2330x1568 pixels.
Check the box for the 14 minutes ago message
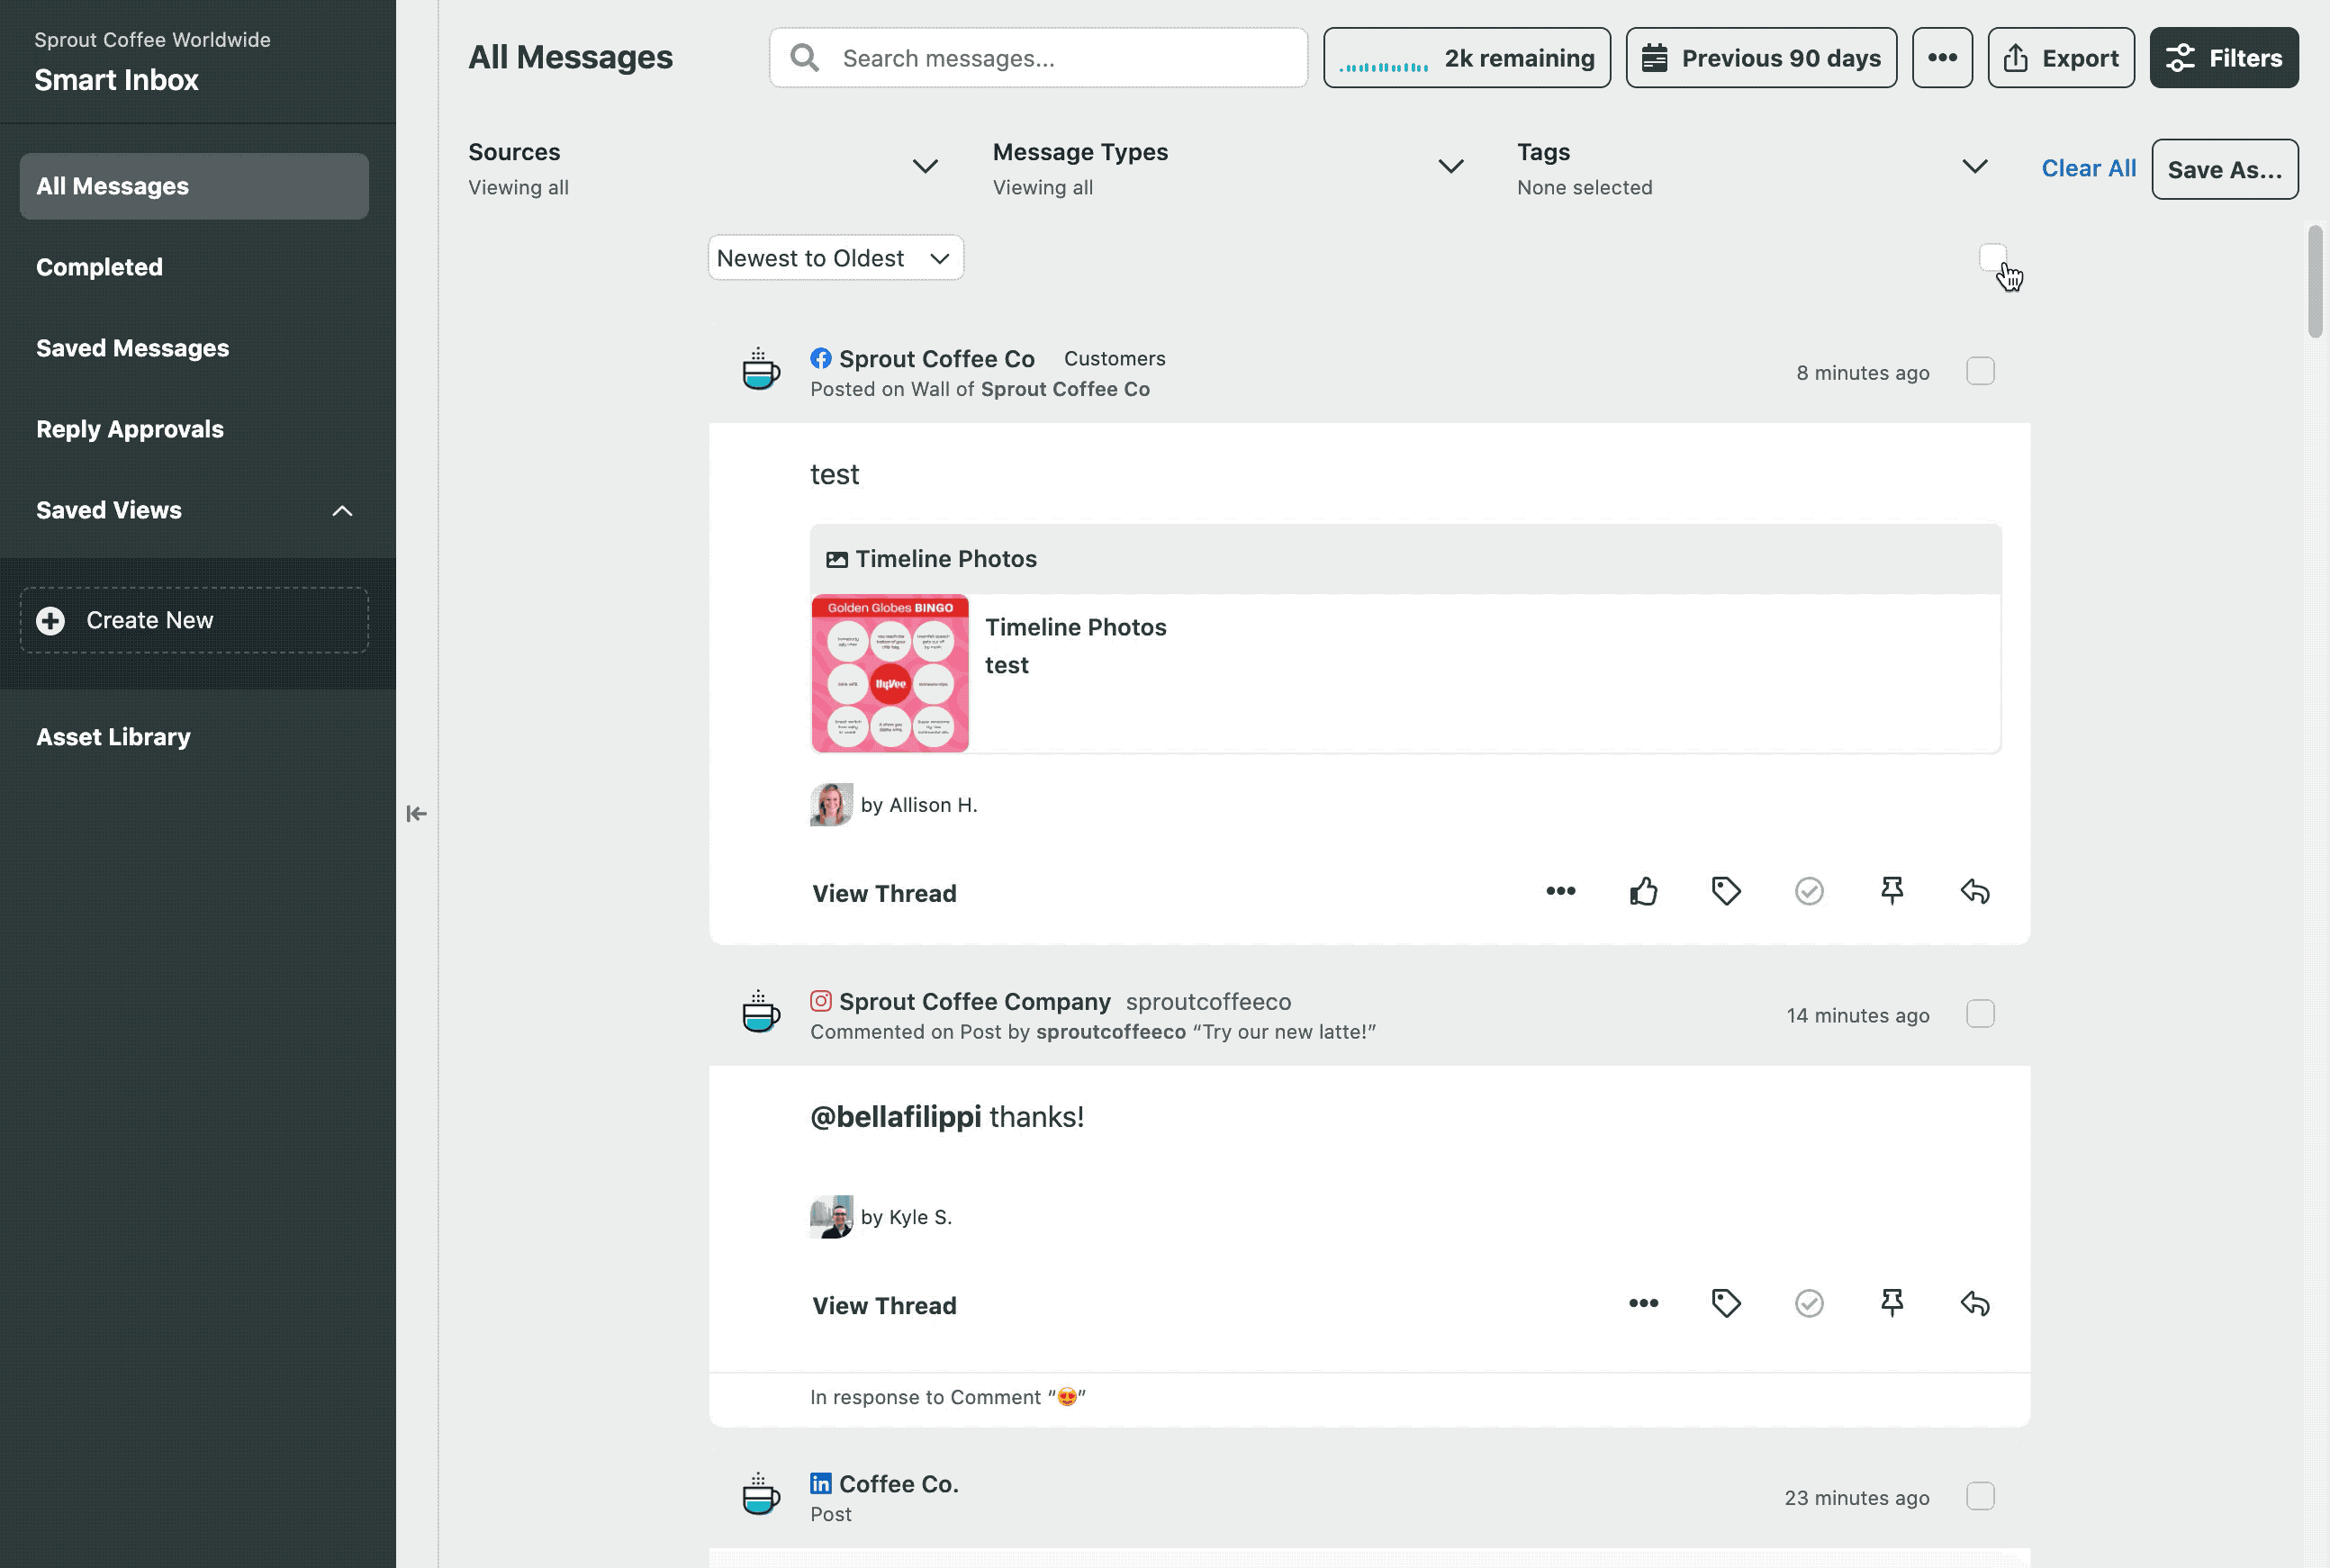point(1980,1014)
